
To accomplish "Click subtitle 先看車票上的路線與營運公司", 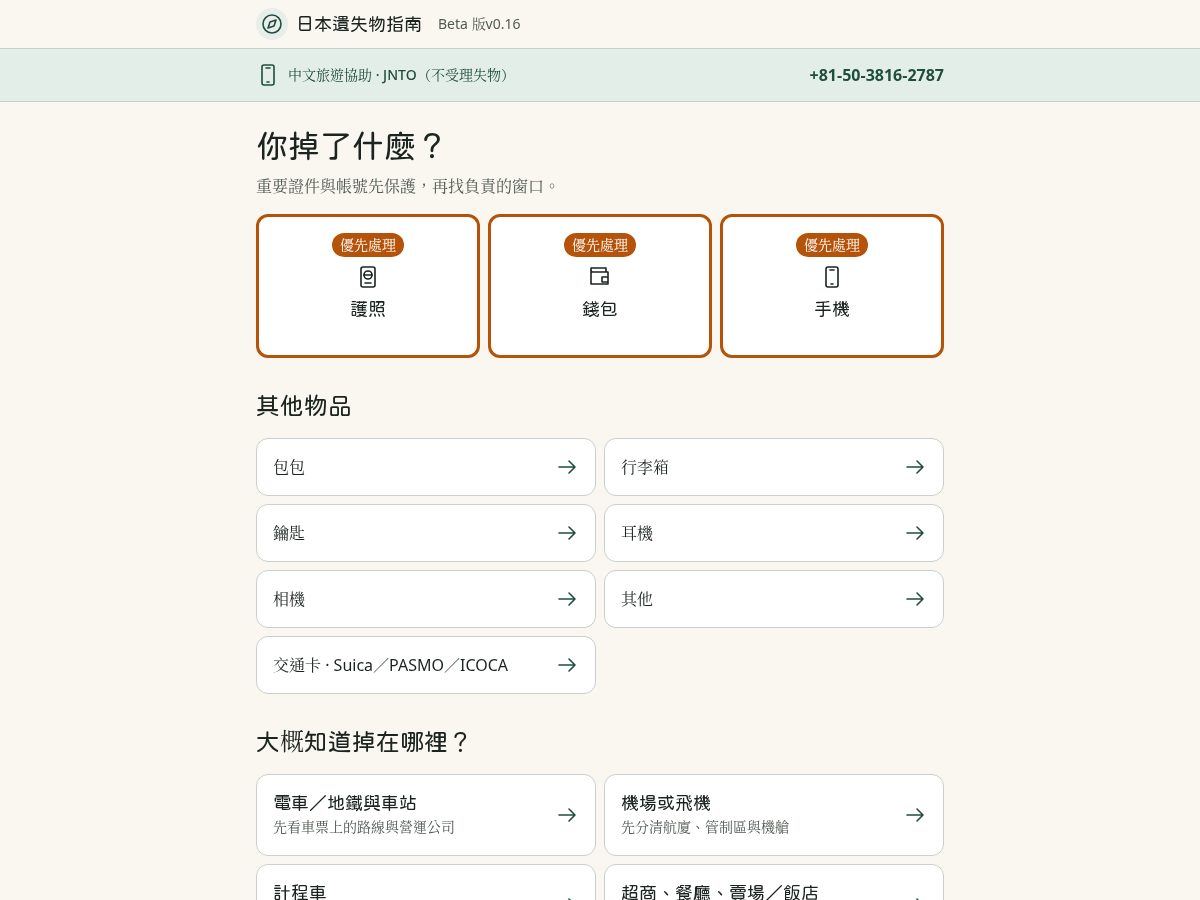I will click(x=364, y=828).
